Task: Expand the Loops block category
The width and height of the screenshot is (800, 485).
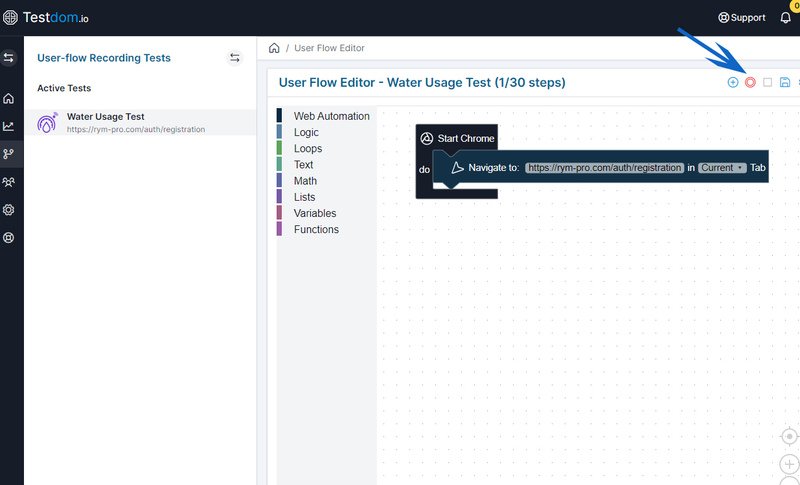Action: [310, 148]
